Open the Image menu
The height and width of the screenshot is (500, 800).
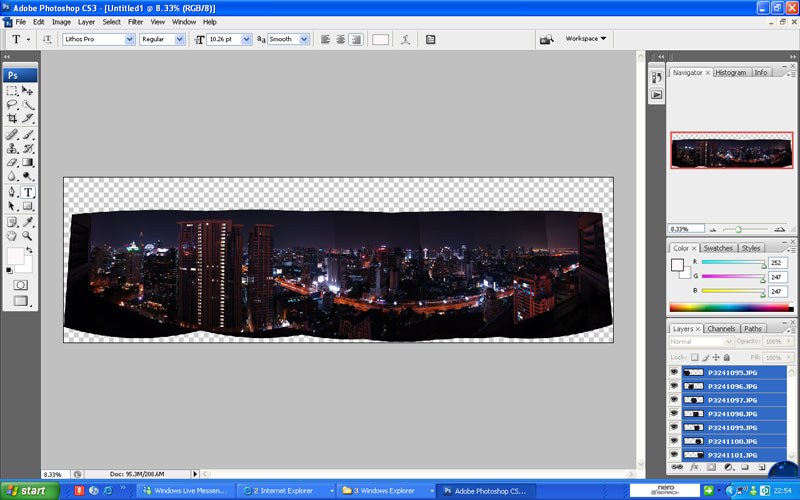61,22
